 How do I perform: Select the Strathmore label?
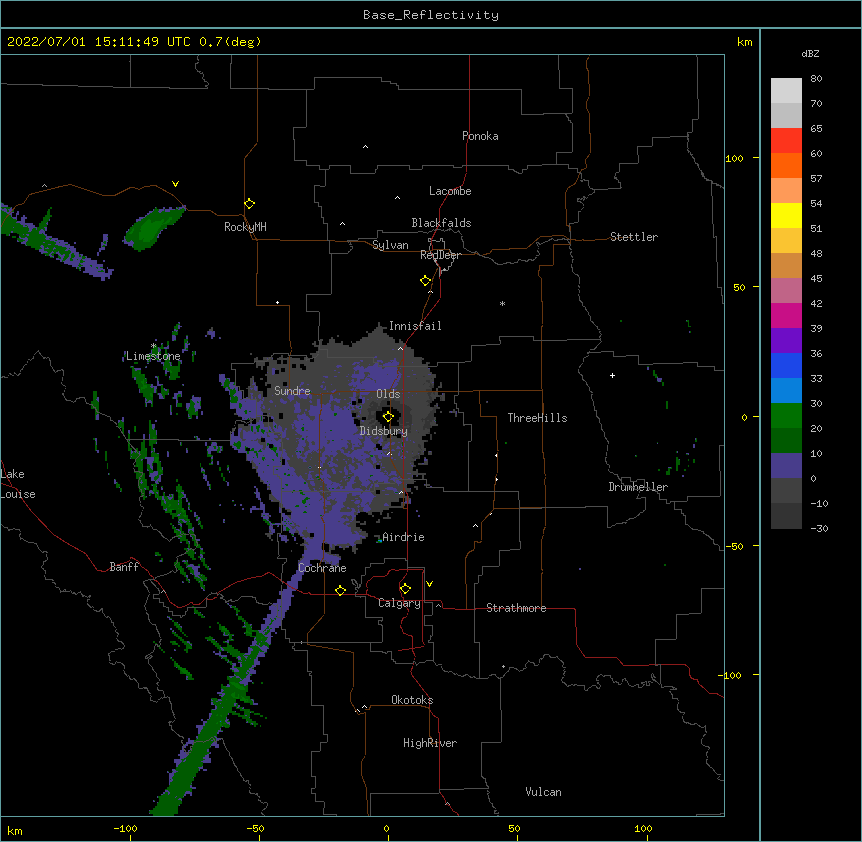pos(516,608)
